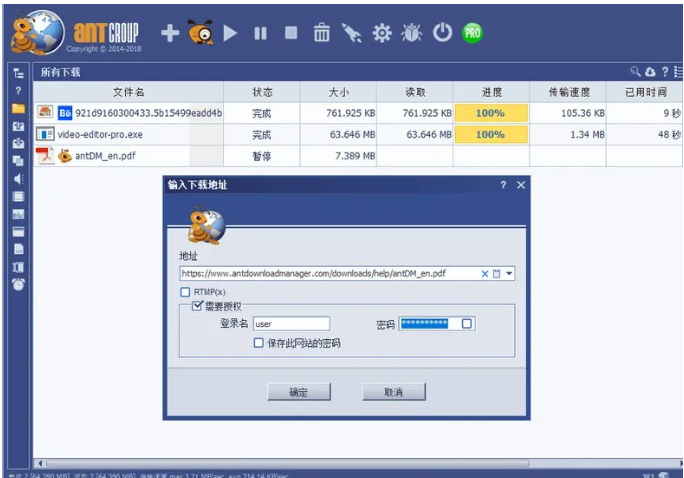Click the left arrow of the horizontal scrollbar
The height and width of the screenshot is (478, 684).
coord(40,463)
